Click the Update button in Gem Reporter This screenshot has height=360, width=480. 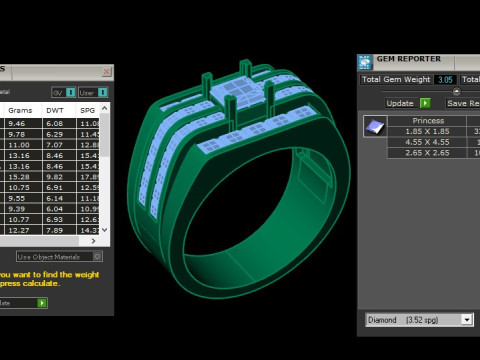point(408,103)
